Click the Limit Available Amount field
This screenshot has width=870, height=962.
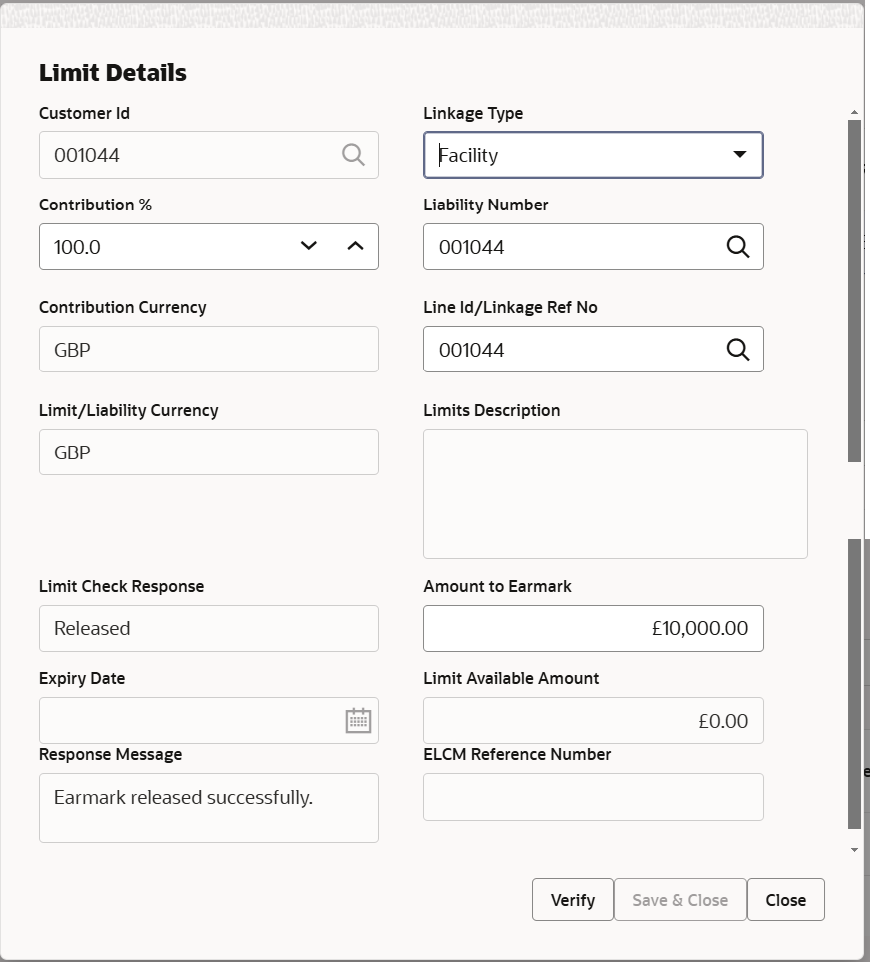click(x=593, y=720)
